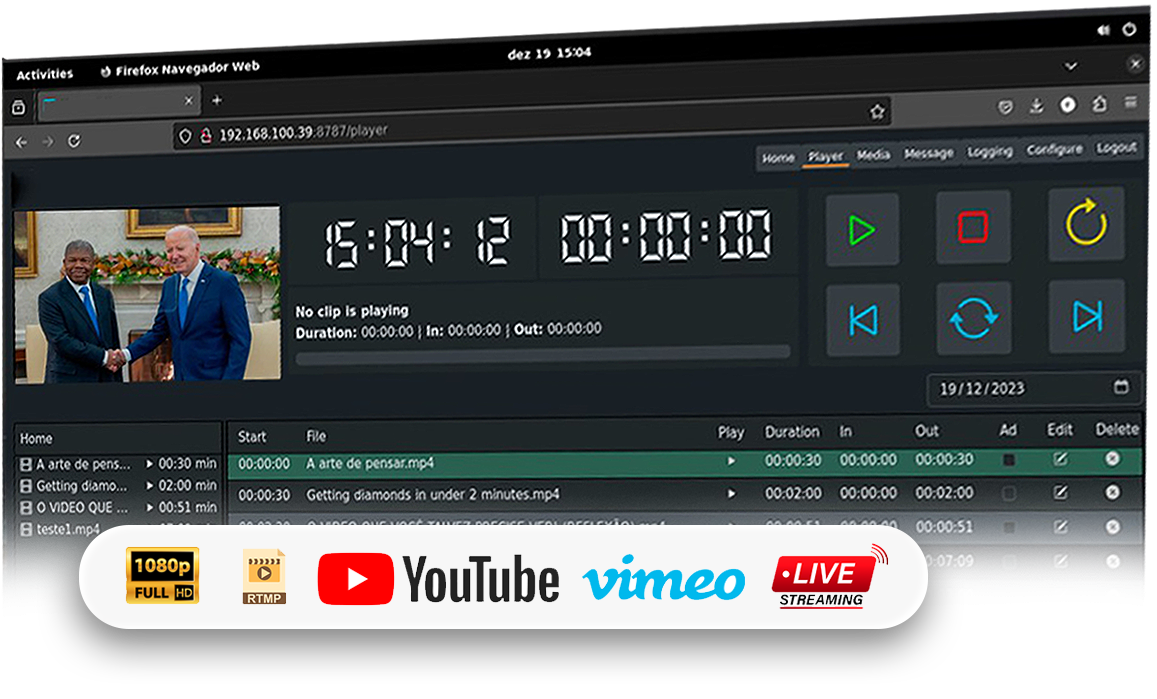Toggle Ad checkbox for 00:00:51 duration row

click(1009, 527)
